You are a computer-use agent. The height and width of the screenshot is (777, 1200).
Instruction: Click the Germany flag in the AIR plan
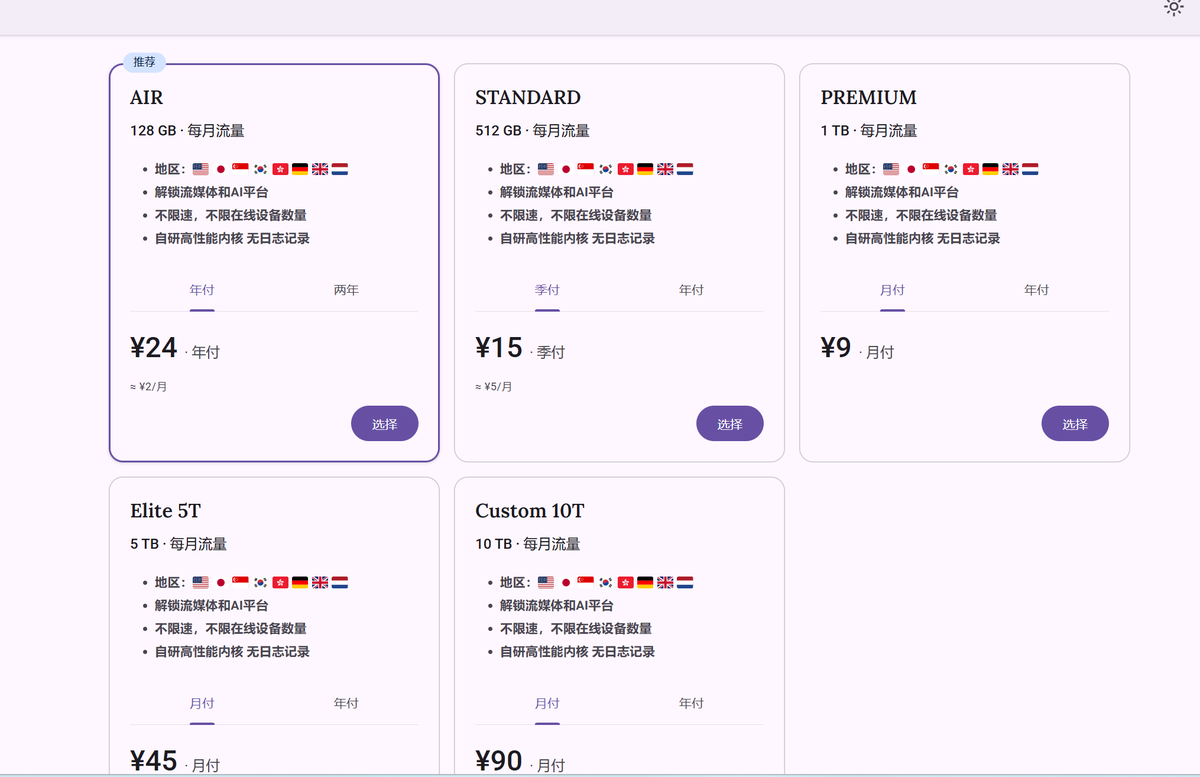coord(300,169)
